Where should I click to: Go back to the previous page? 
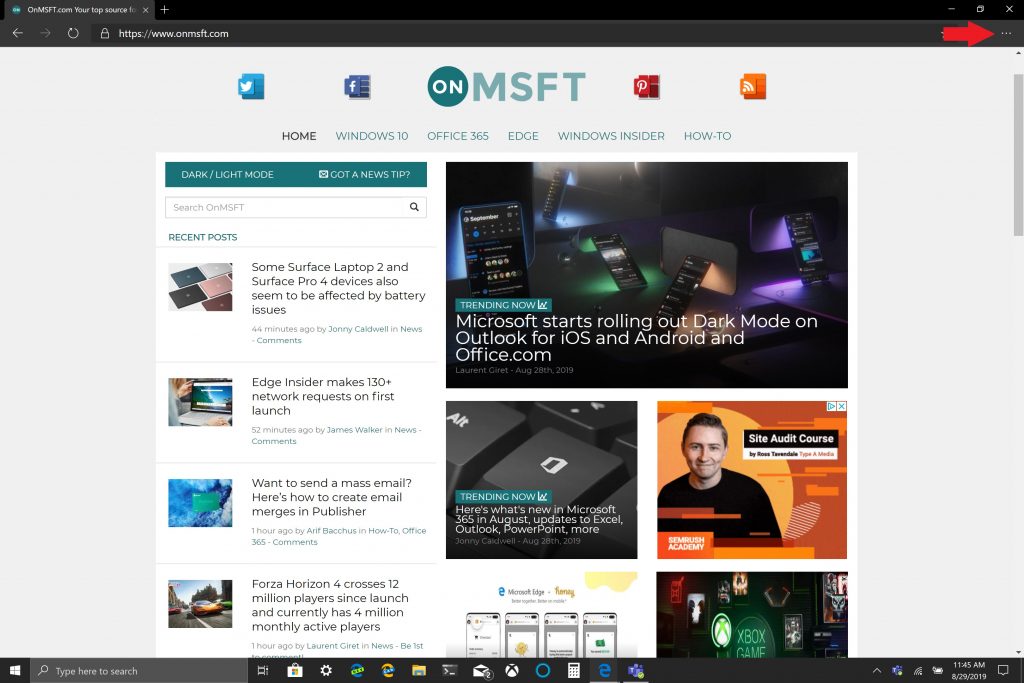(18, 33)
